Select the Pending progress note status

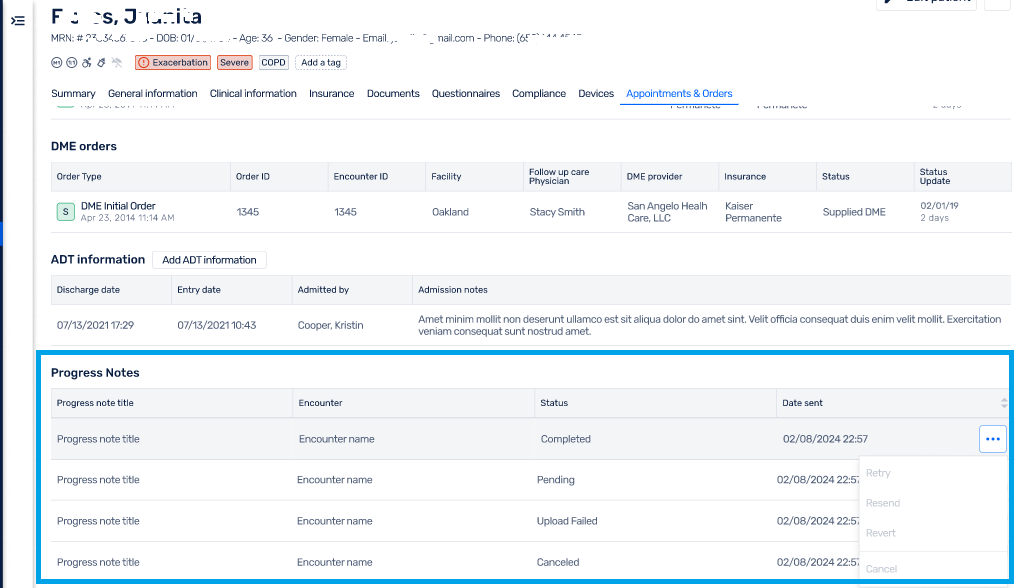[555, 480]
